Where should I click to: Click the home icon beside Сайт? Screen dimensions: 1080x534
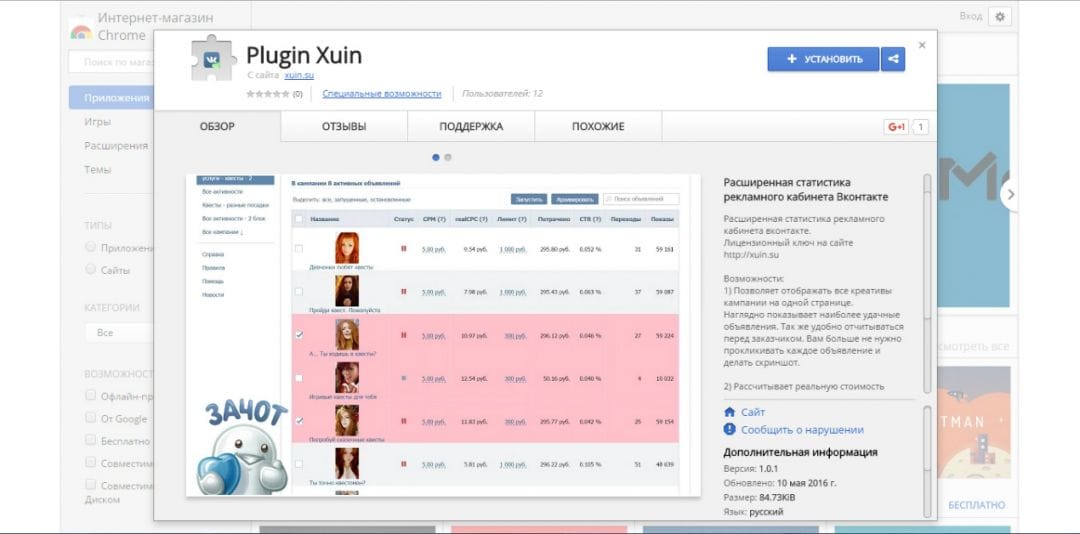coord(729,412)
